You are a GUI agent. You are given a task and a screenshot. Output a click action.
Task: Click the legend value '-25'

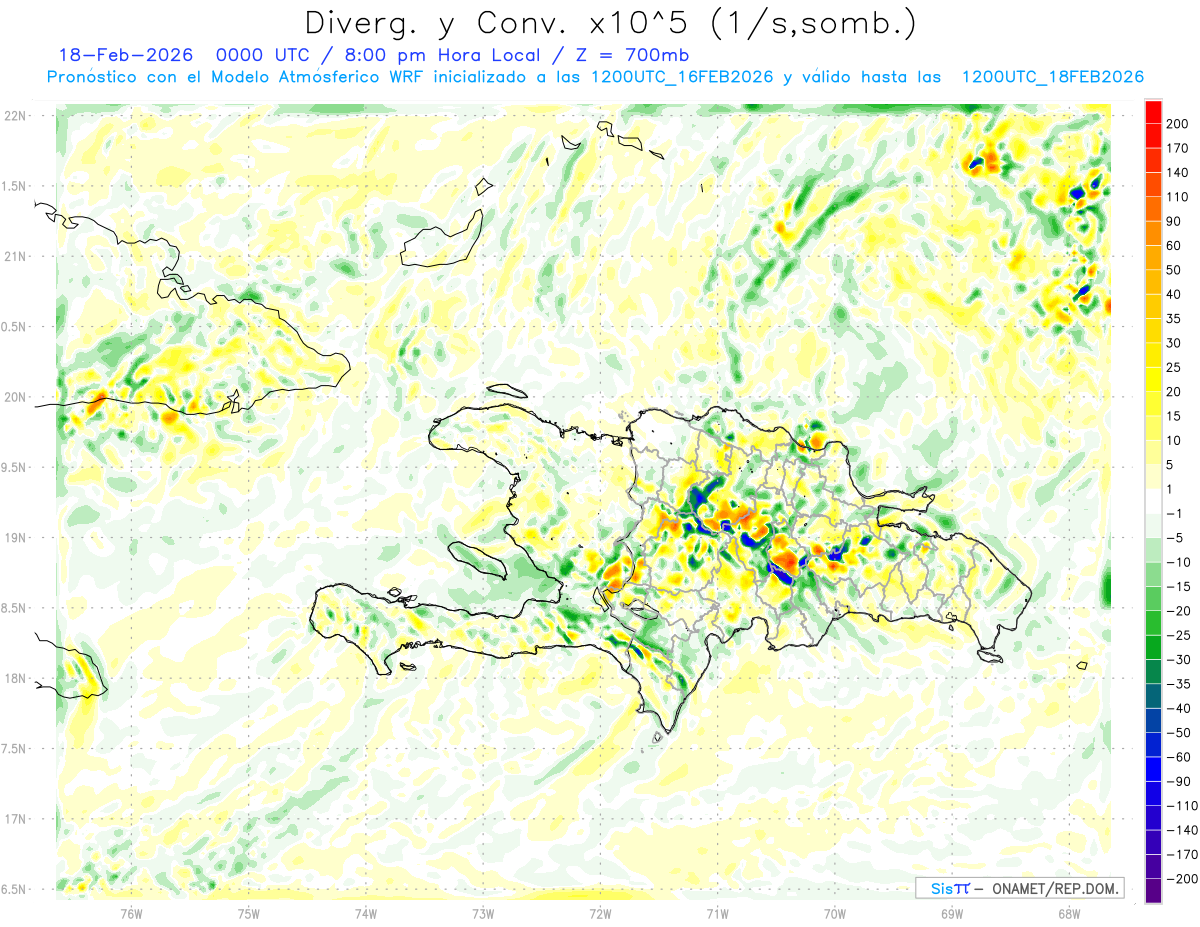(x=1180, y=635)
